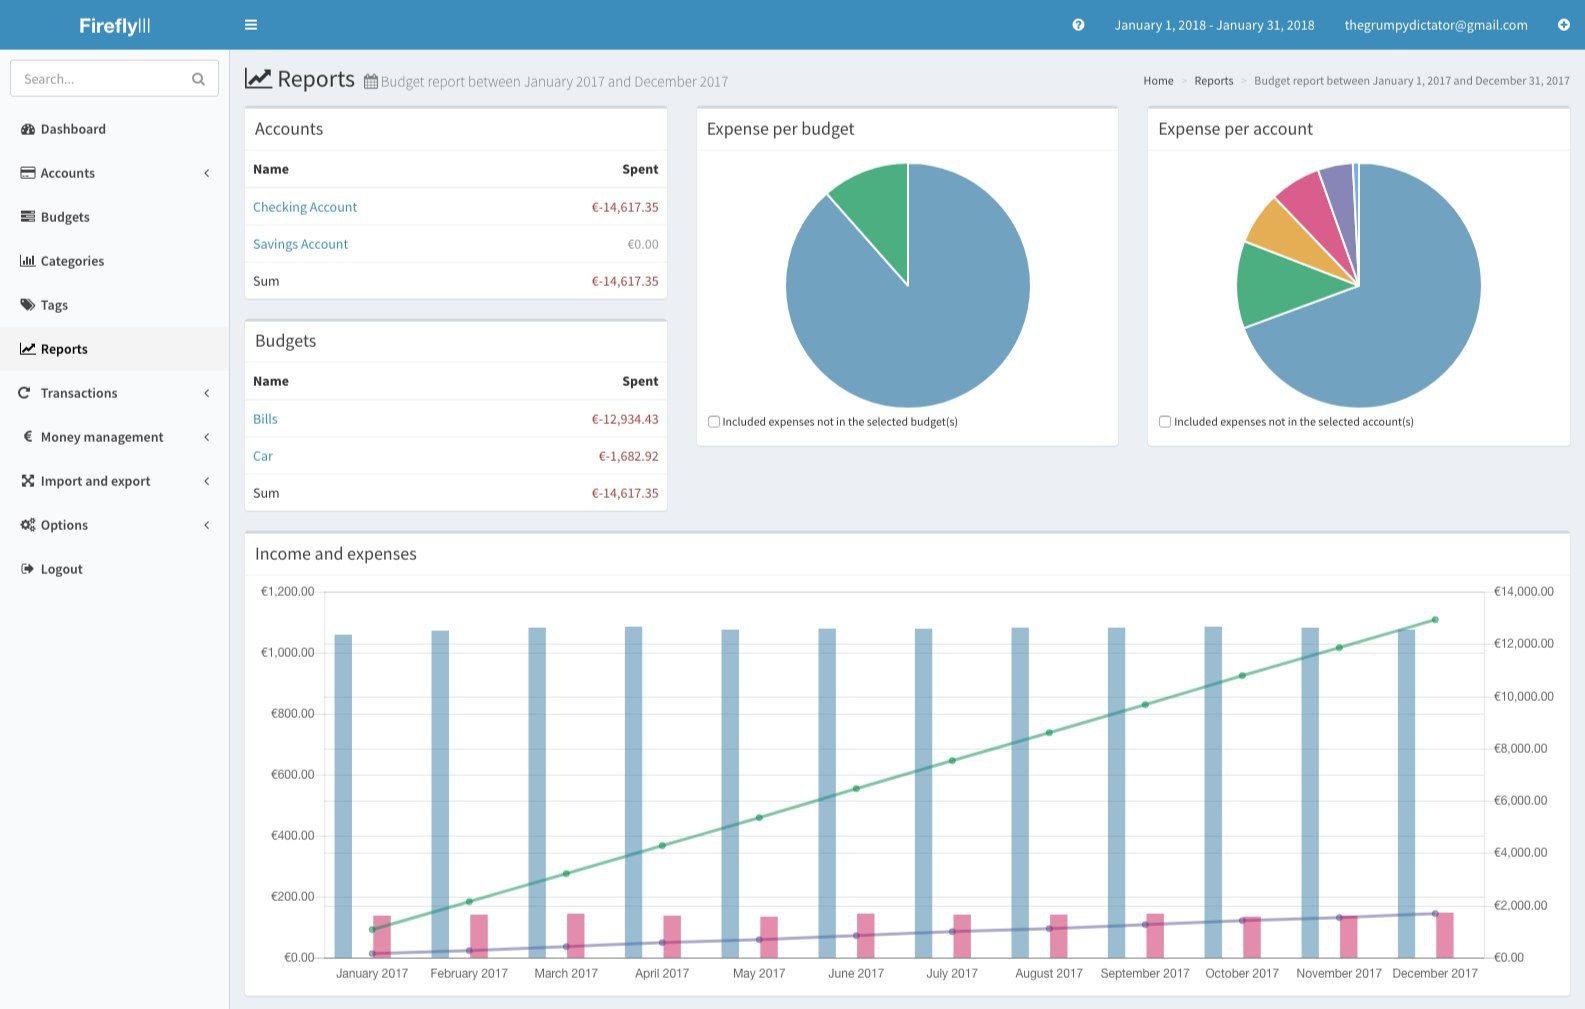
Task: Open the Budgets sidebar menu item
Action: point(65,217)
